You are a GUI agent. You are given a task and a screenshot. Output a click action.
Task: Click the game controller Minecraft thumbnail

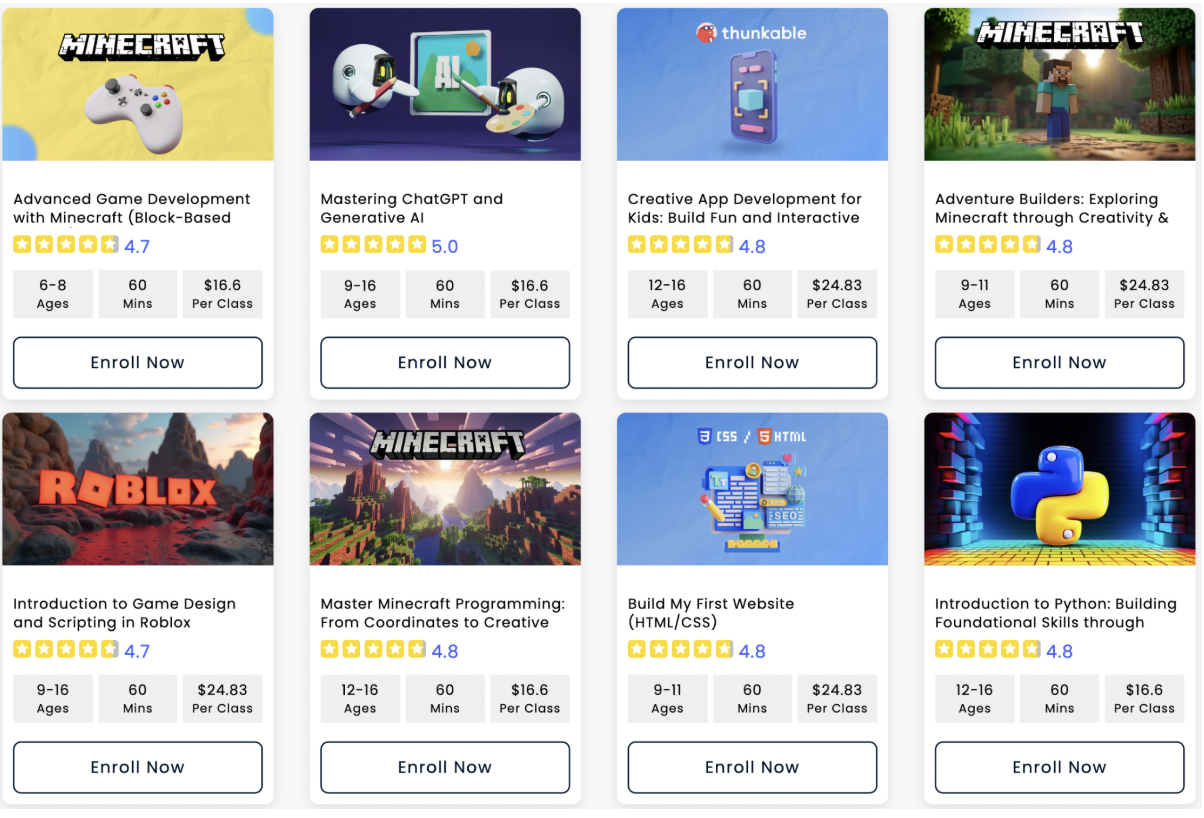click(138, 84)
